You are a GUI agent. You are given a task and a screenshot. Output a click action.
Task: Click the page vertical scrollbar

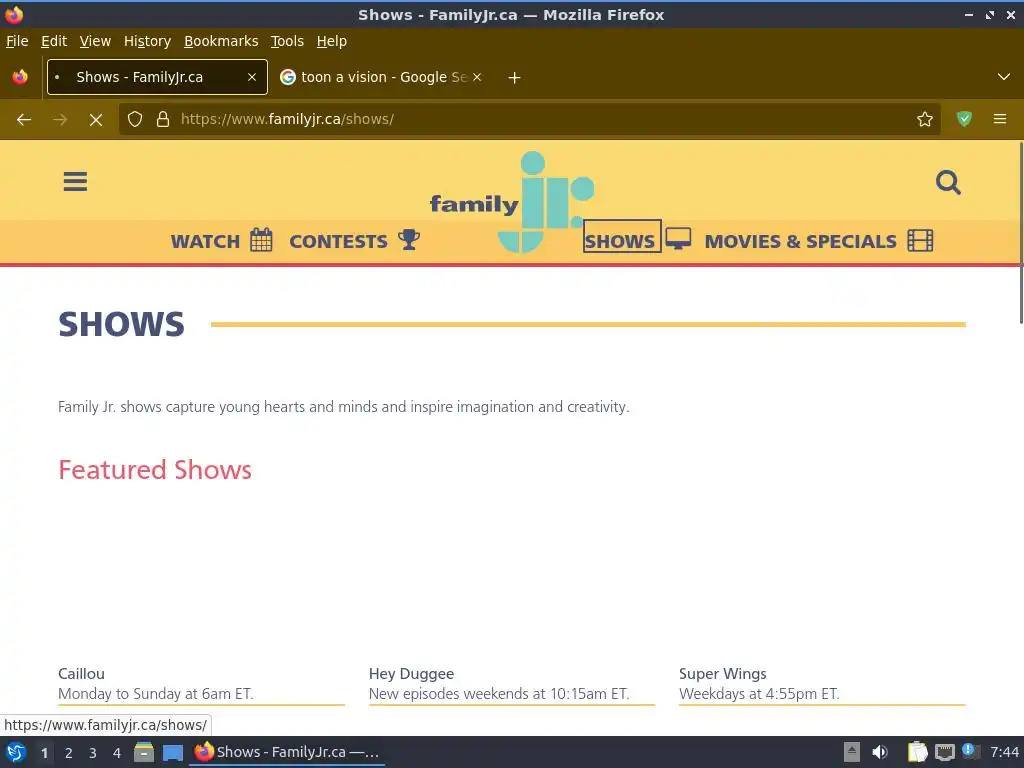click(x=1020, y=232)
